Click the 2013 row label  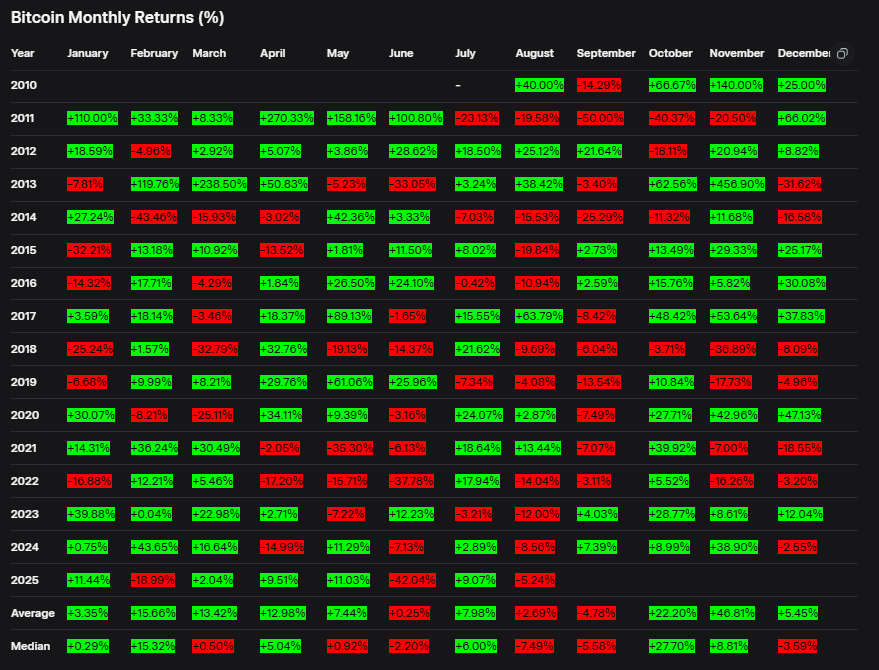coord(24,184)
